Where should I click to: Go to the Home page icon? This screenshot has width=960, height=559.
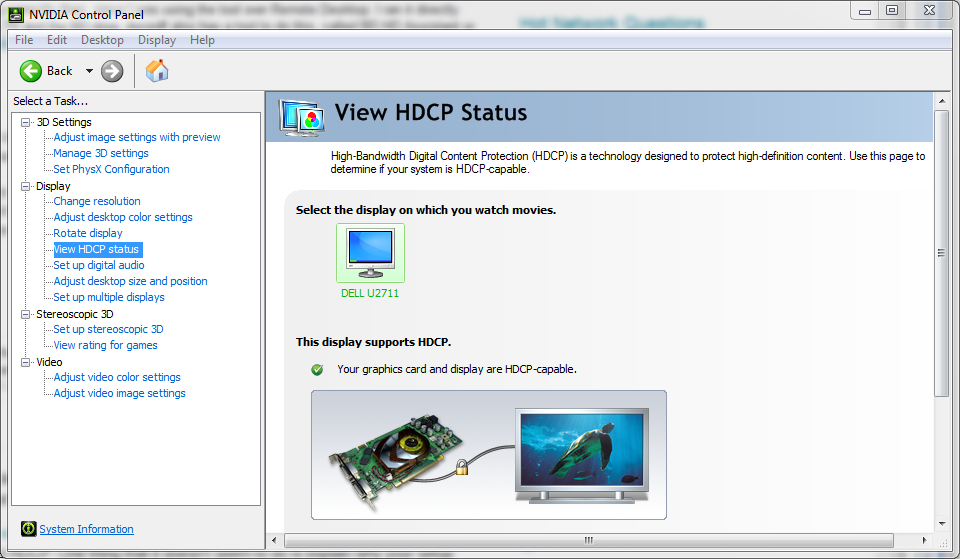click(157, 70)
